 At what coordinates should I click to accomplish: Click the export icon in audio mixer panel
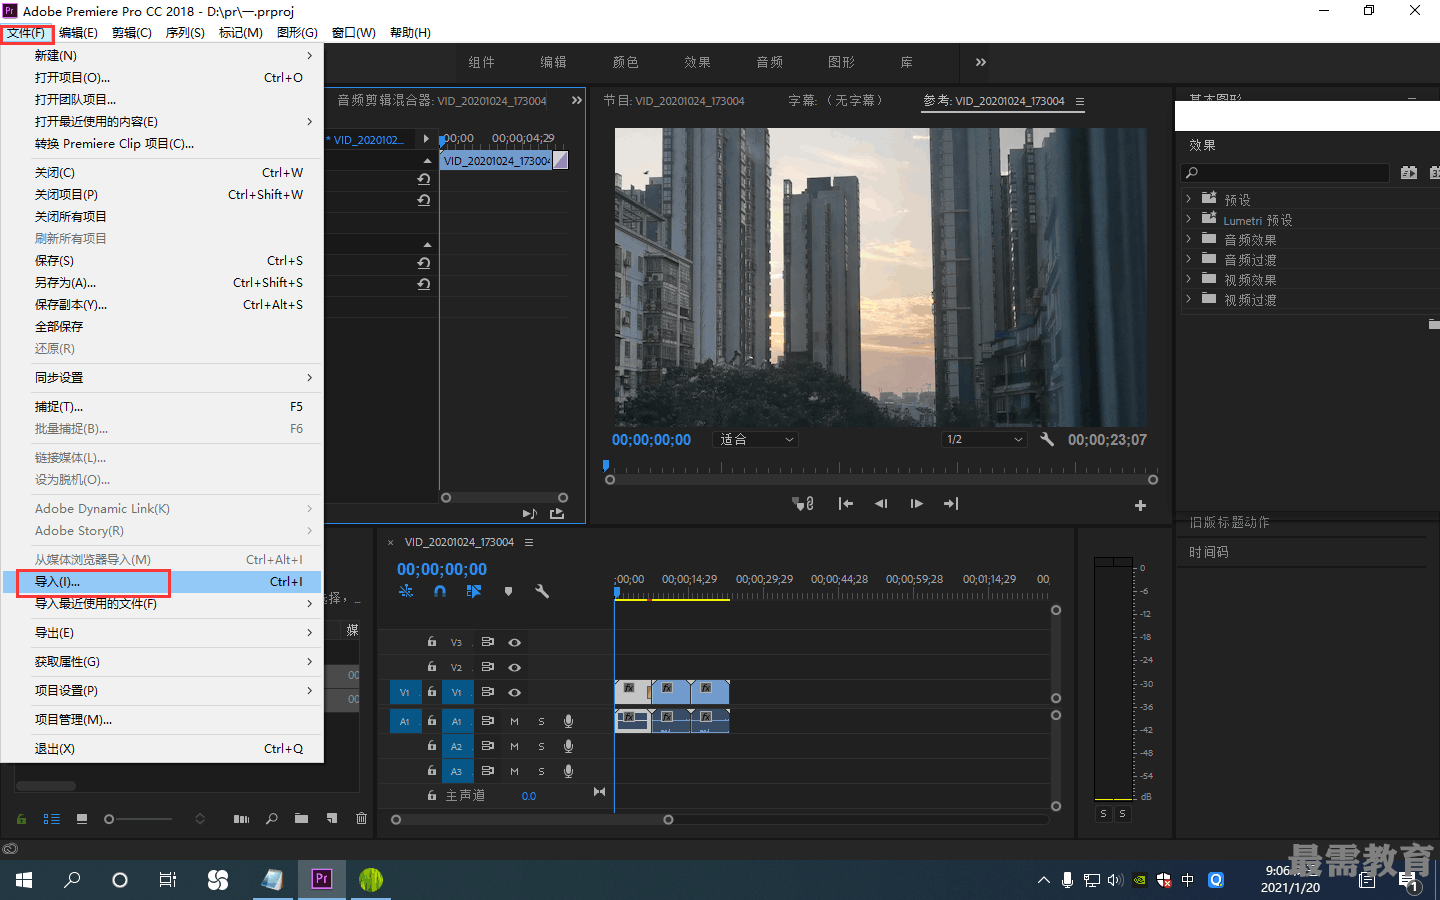tap(557, 513)
